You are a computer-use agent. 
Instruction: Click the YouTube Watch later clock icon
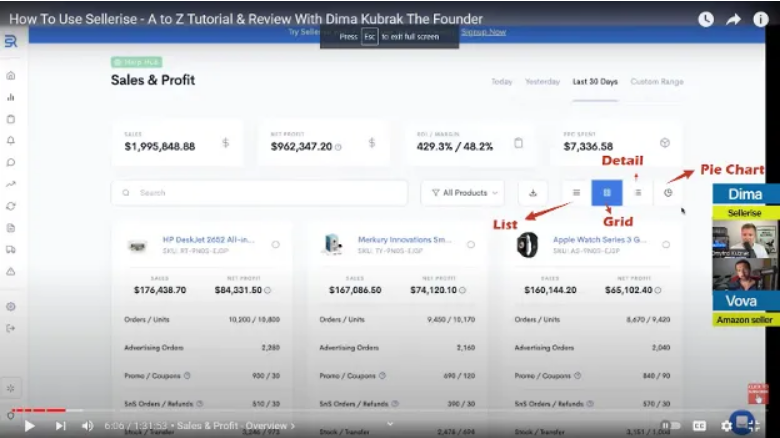706,19
